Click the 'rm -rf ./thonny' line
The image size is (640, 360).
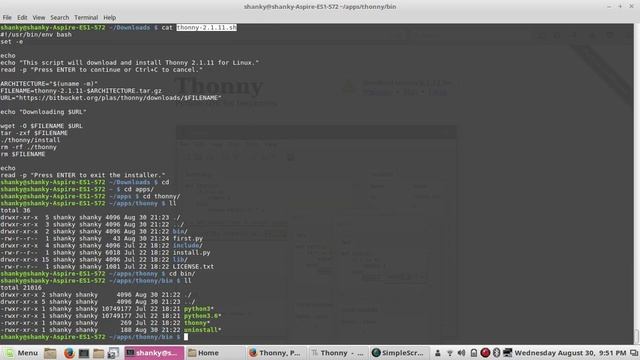(28, 147)
